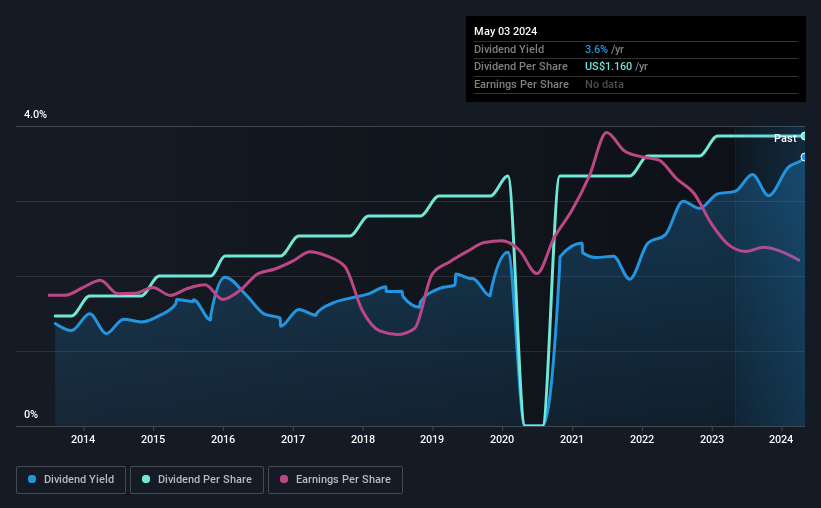821x508 pixels.
Task: Select the 2024 label on the x-axis
Action: coord(781,439)
